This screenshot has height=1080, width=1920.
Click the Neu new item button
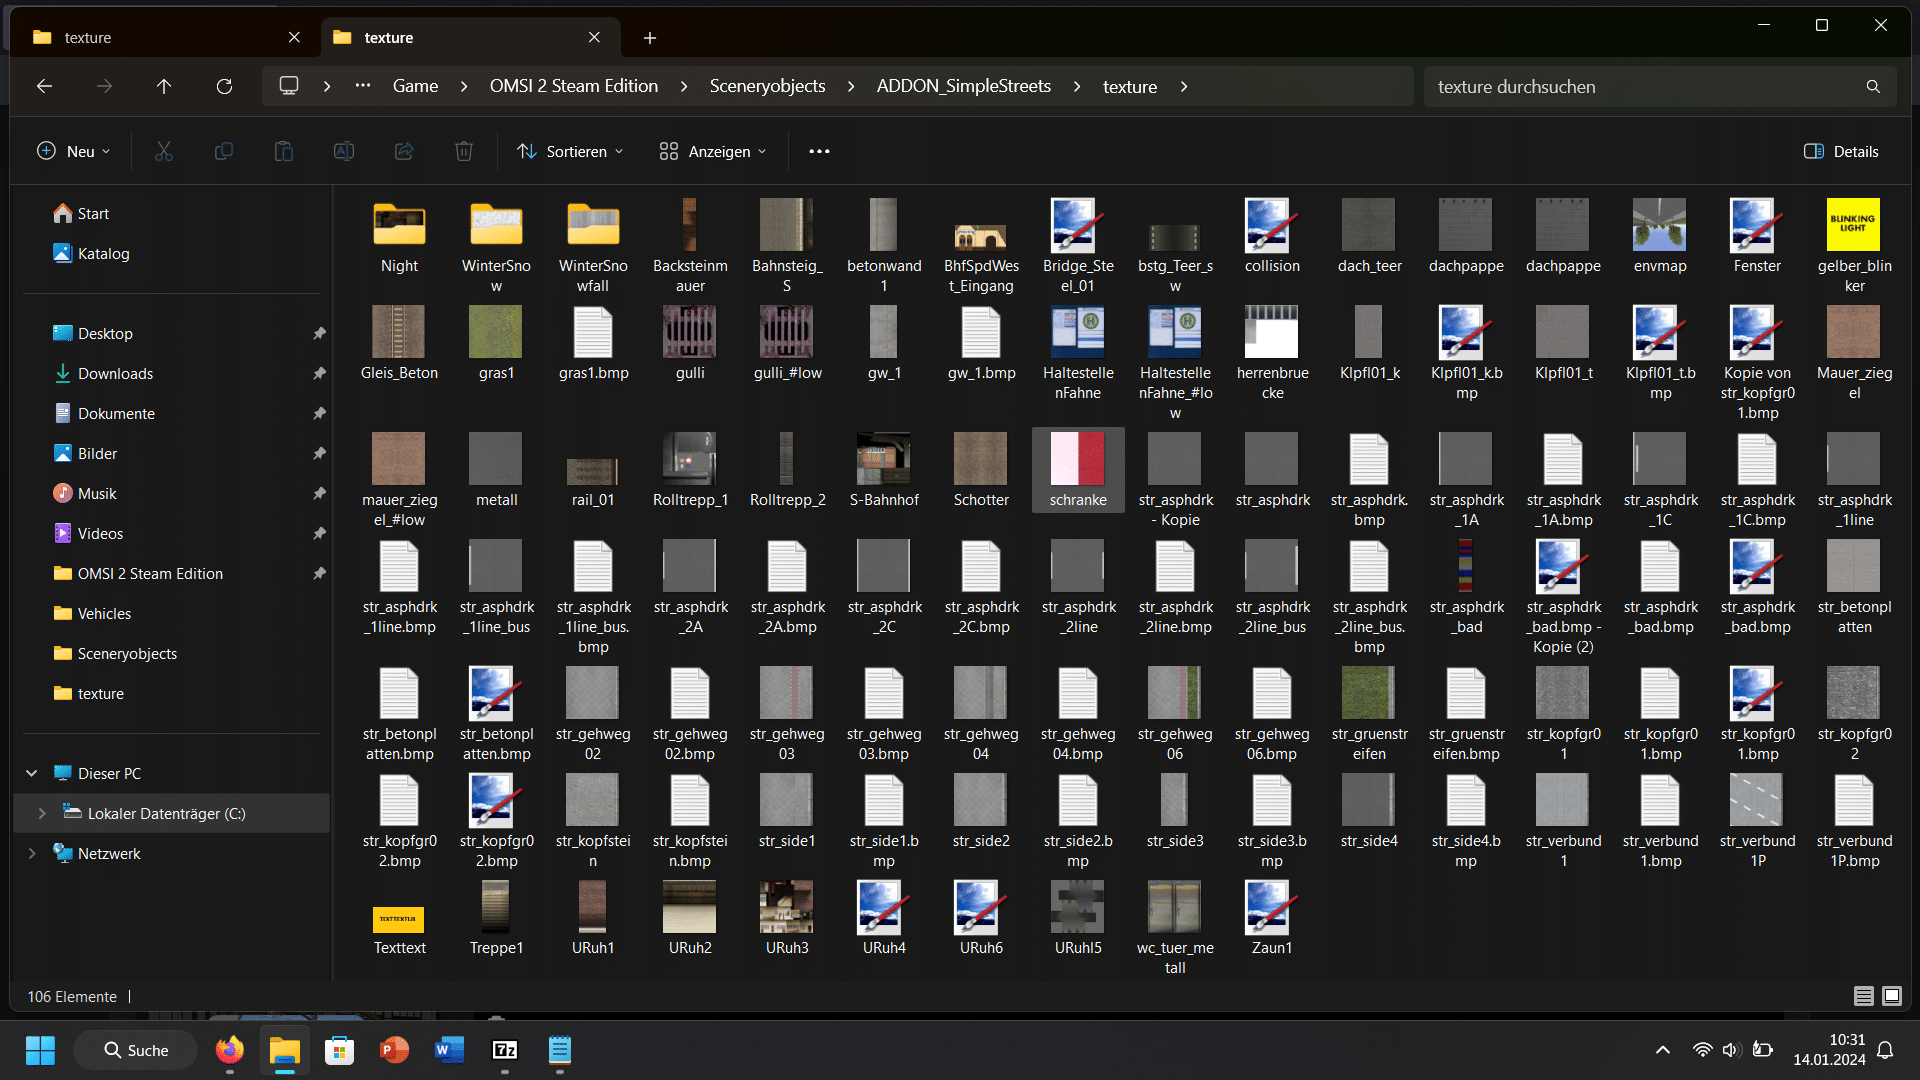[74, 151]
